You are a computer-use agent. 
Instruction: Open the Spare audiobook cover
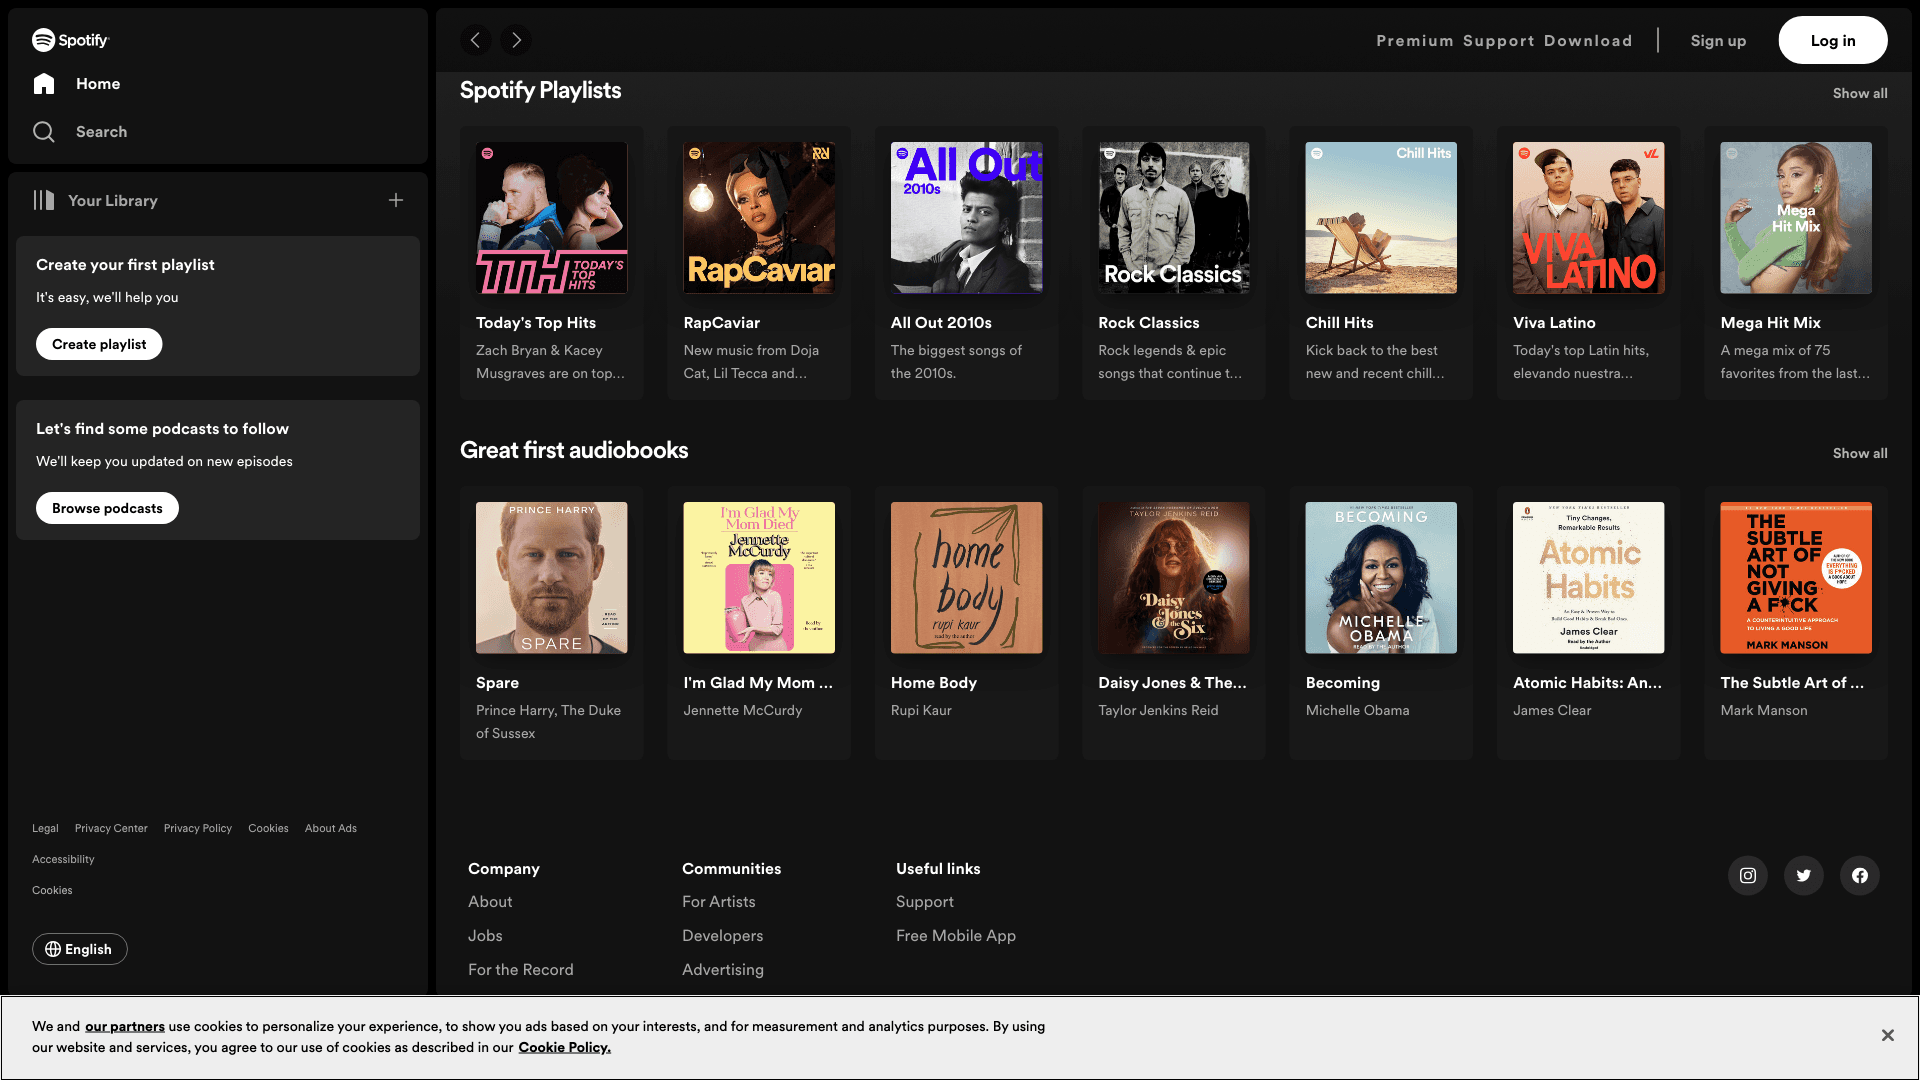tap(552, 578)
